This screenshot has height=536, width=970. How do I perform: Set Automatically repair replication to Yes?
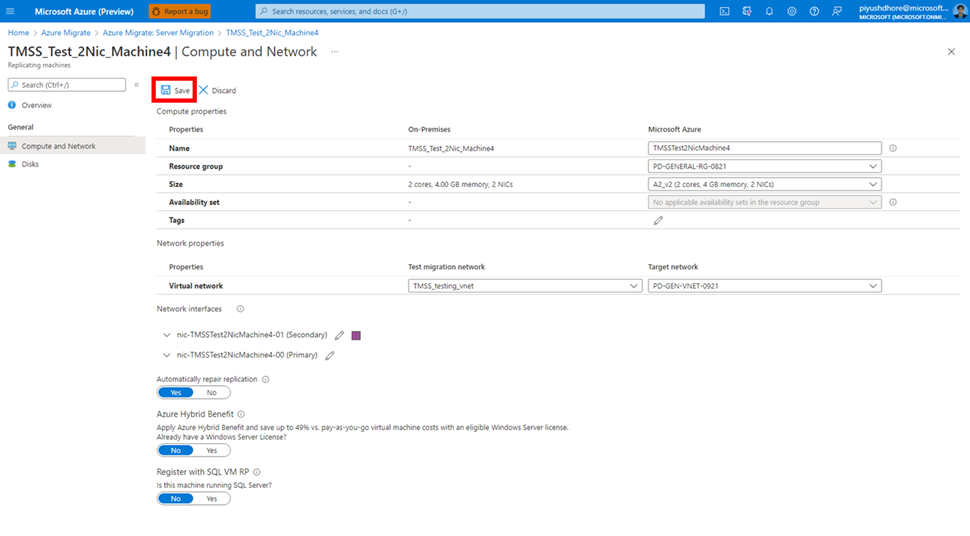click(x=176, y=392)
